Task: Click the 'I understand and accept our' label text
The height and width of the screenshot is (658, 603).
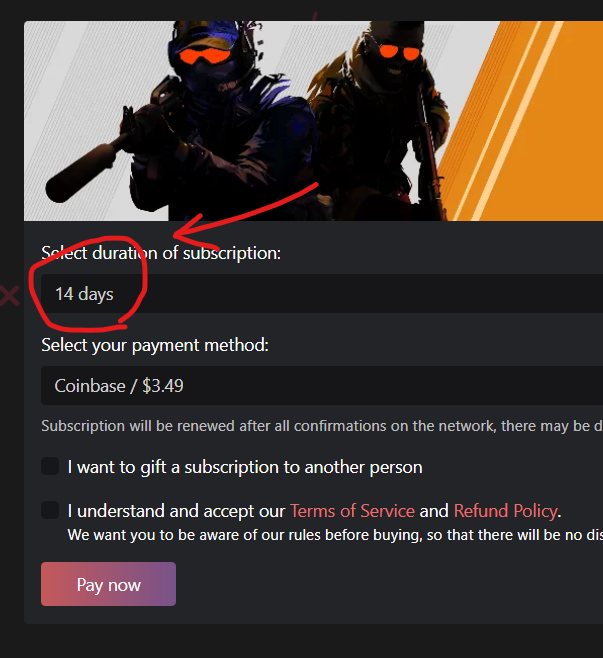Action: 176,511
